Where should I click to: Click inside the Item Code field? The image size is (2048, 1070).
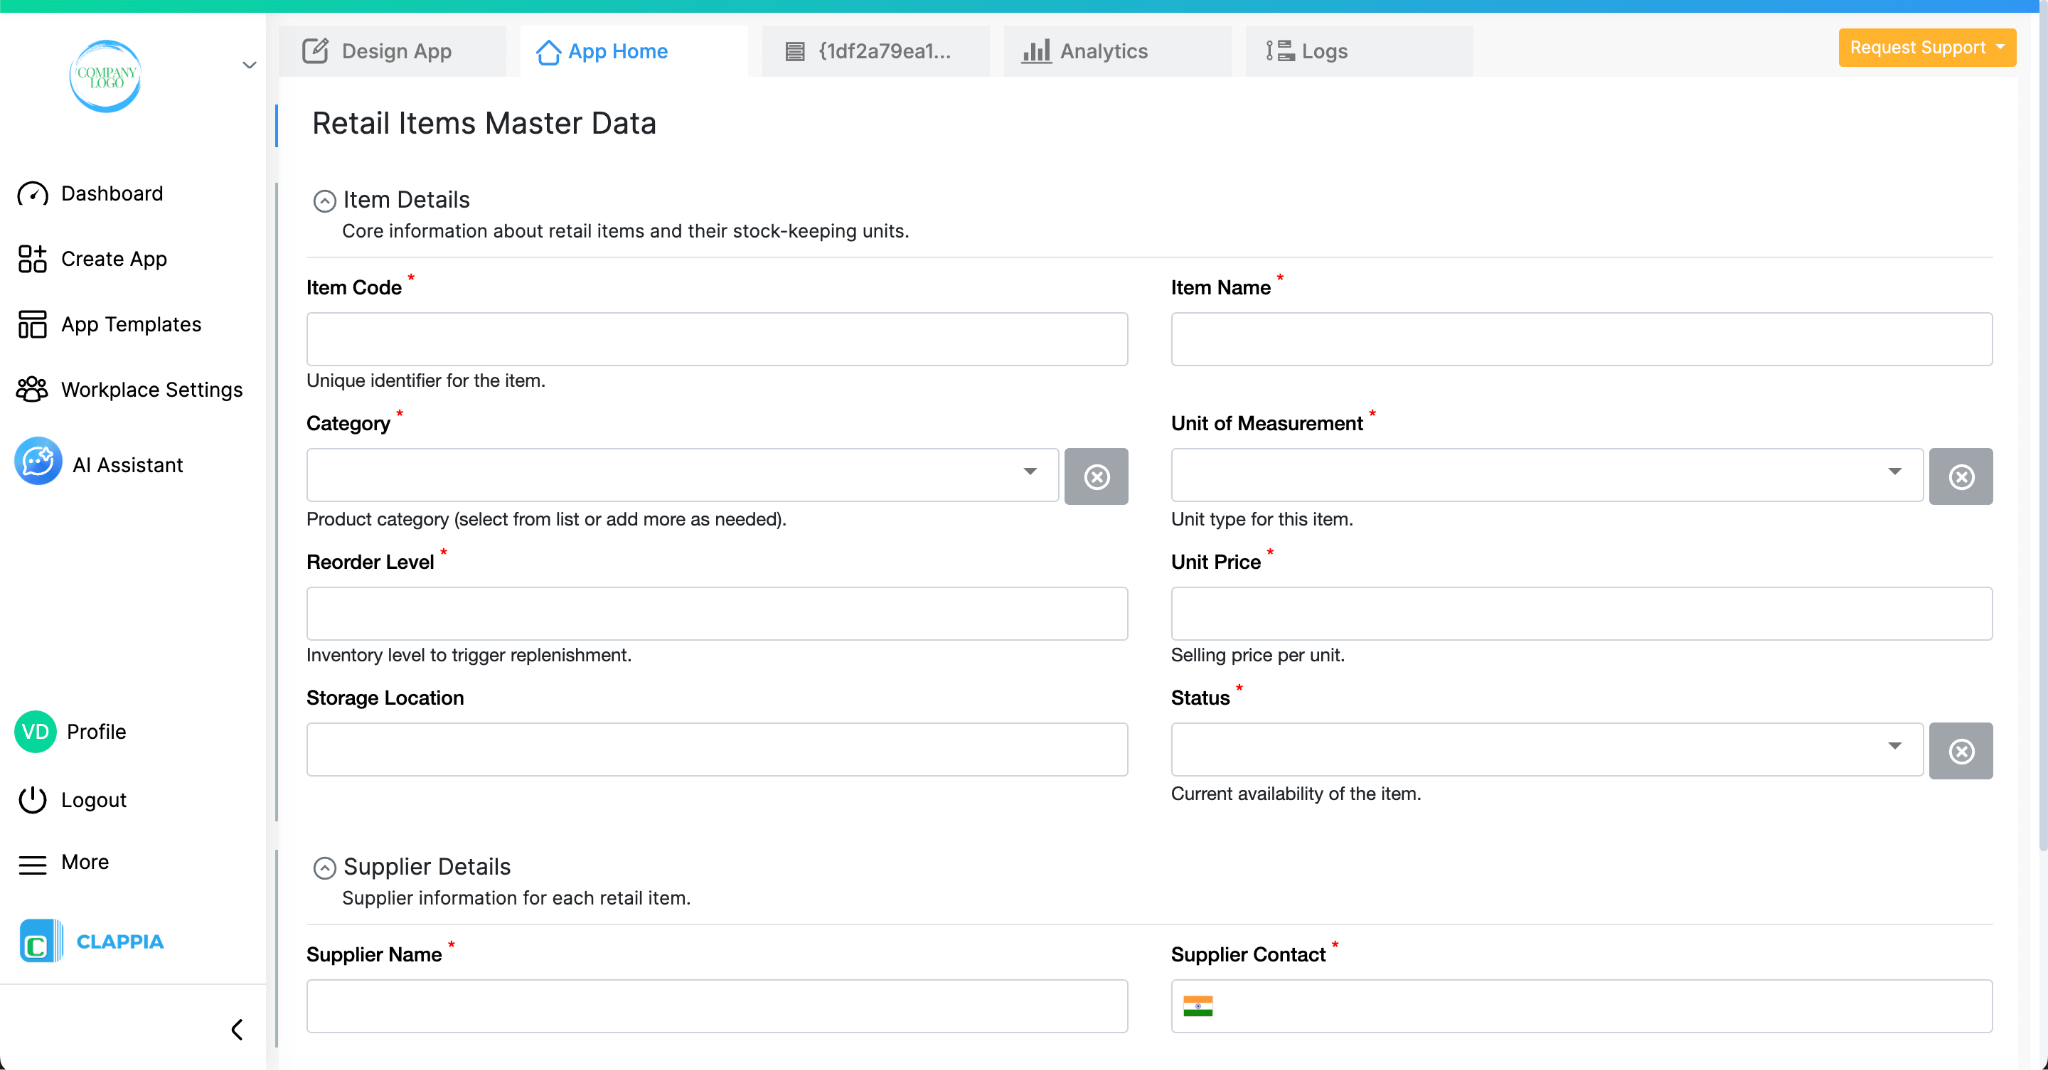point(716,339)
